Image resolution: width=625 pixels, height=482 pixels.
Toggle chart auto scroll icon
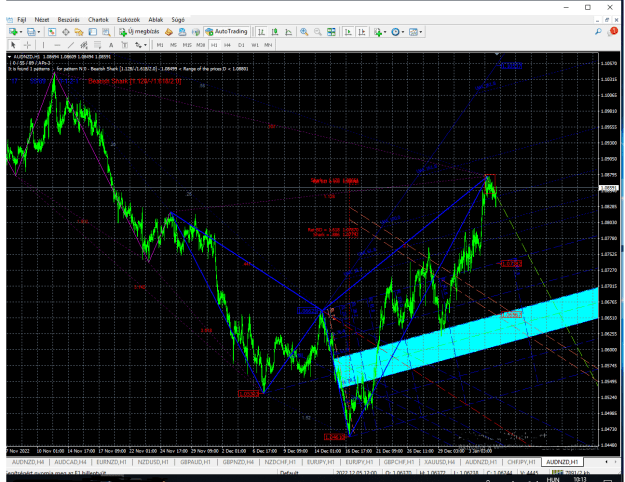tap(348, 32)
